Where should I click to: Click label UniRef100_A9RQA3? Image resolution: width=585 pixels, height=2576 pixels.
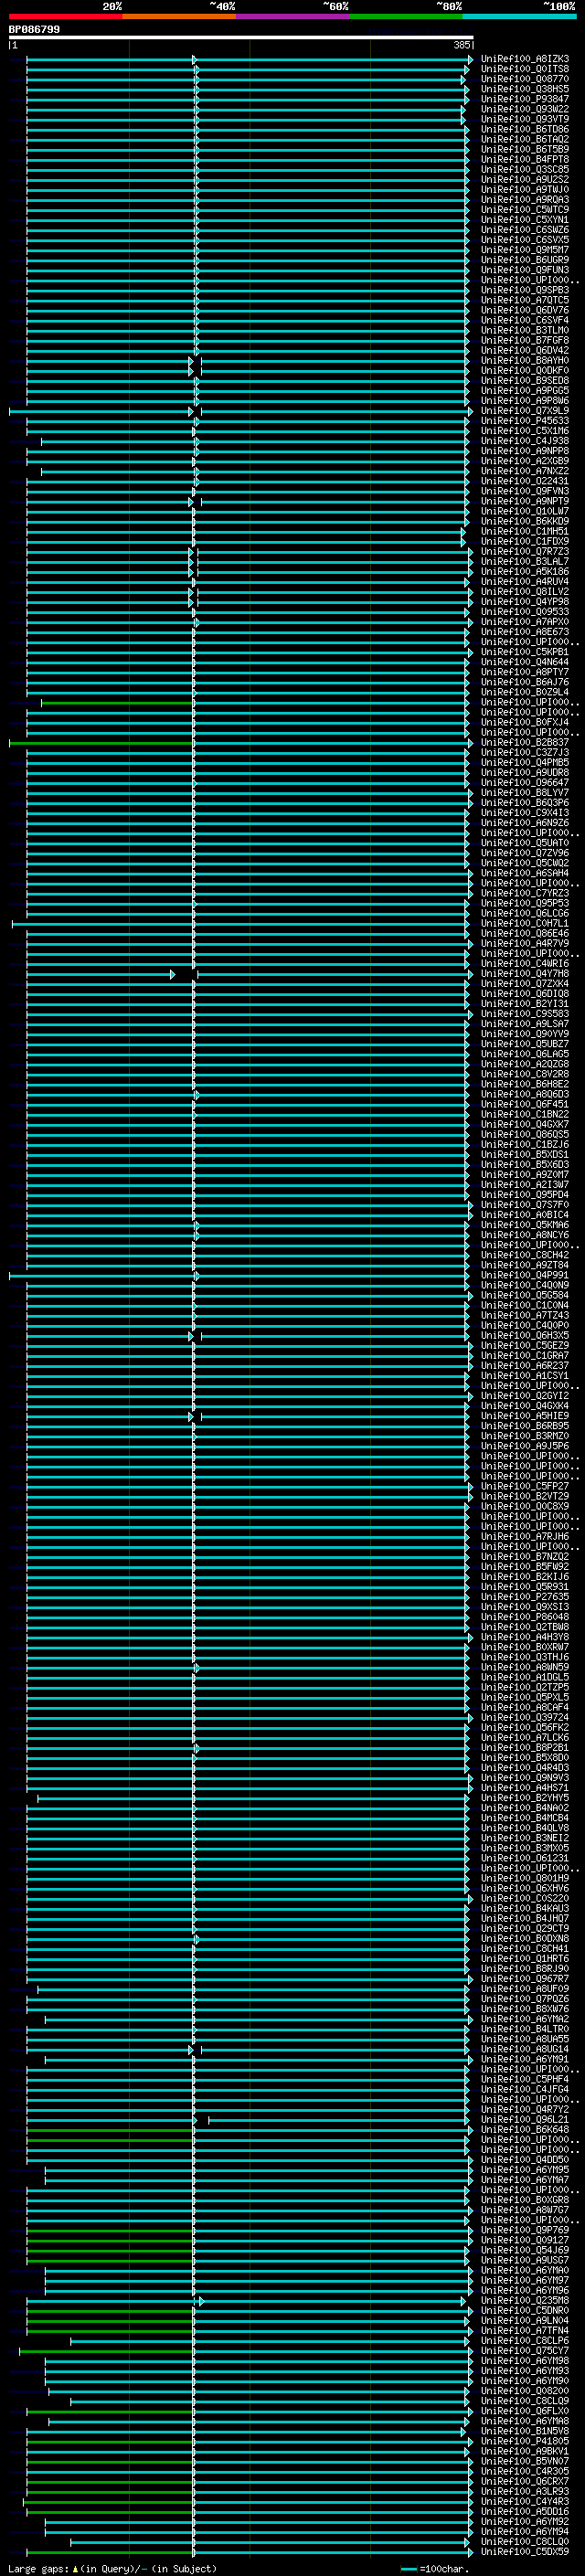[525, 200]
